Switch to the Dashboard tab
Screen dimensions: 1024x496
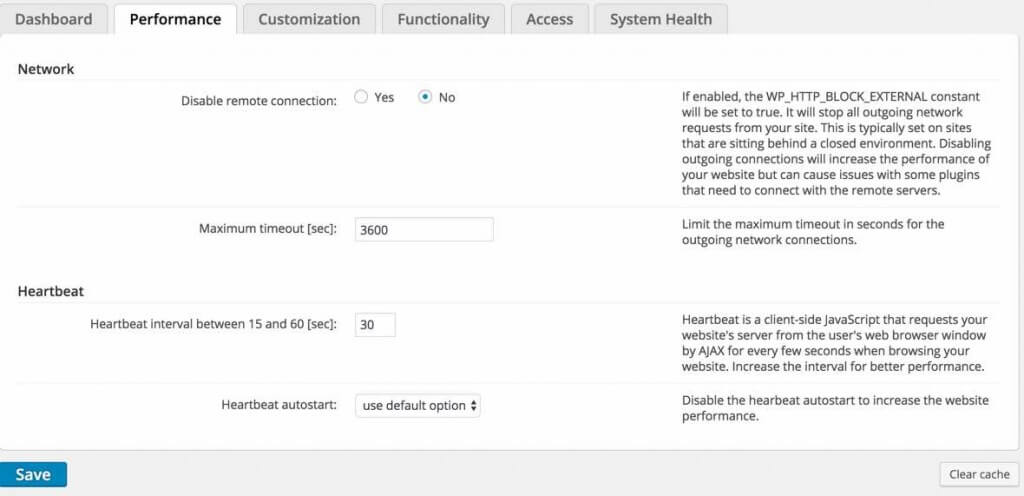(54, 19)
